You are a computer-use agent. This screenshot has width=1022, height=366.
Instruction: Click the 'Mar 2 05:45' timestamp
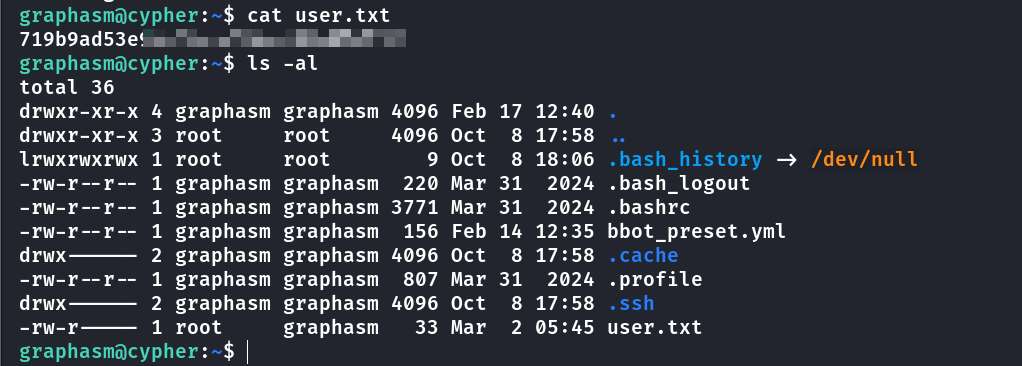tap(523, 328)
